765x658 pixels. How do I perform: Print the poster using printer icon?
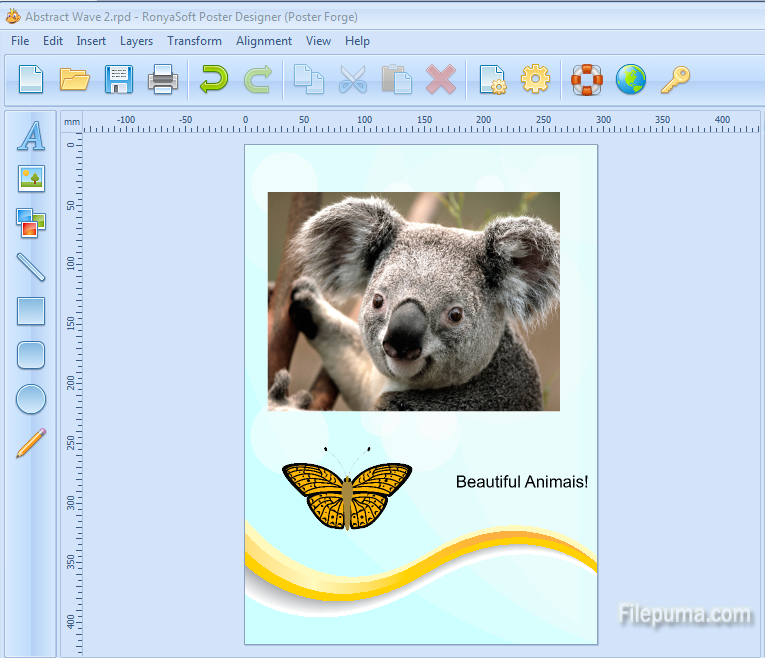[x=163, y=79]
